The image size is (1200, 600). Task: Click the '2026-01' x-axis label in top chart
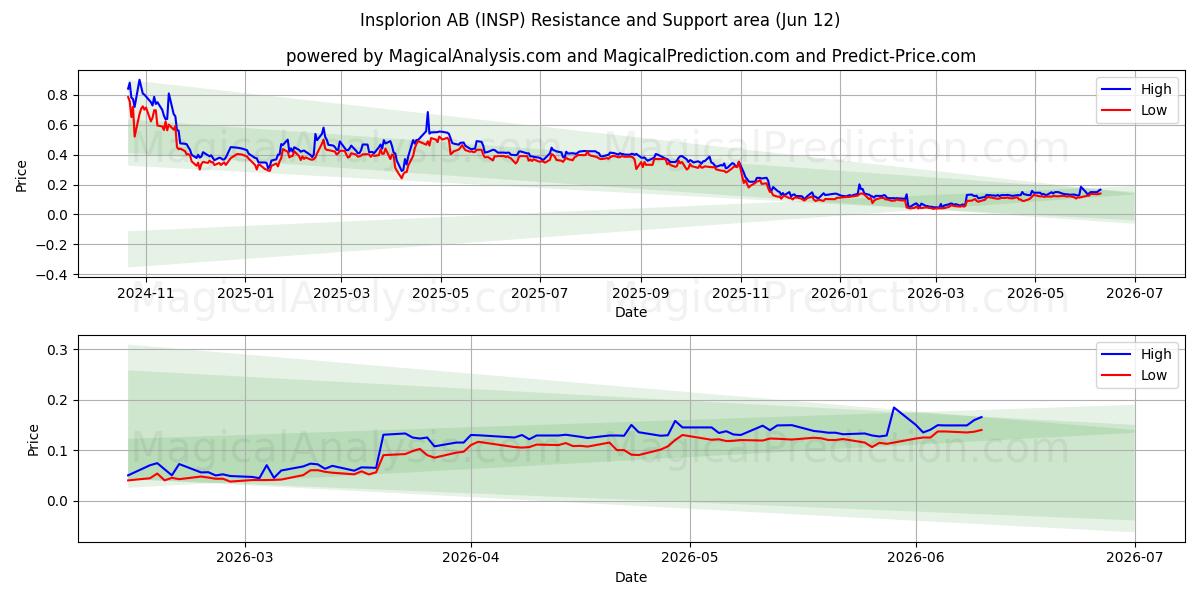coord(839,294)
